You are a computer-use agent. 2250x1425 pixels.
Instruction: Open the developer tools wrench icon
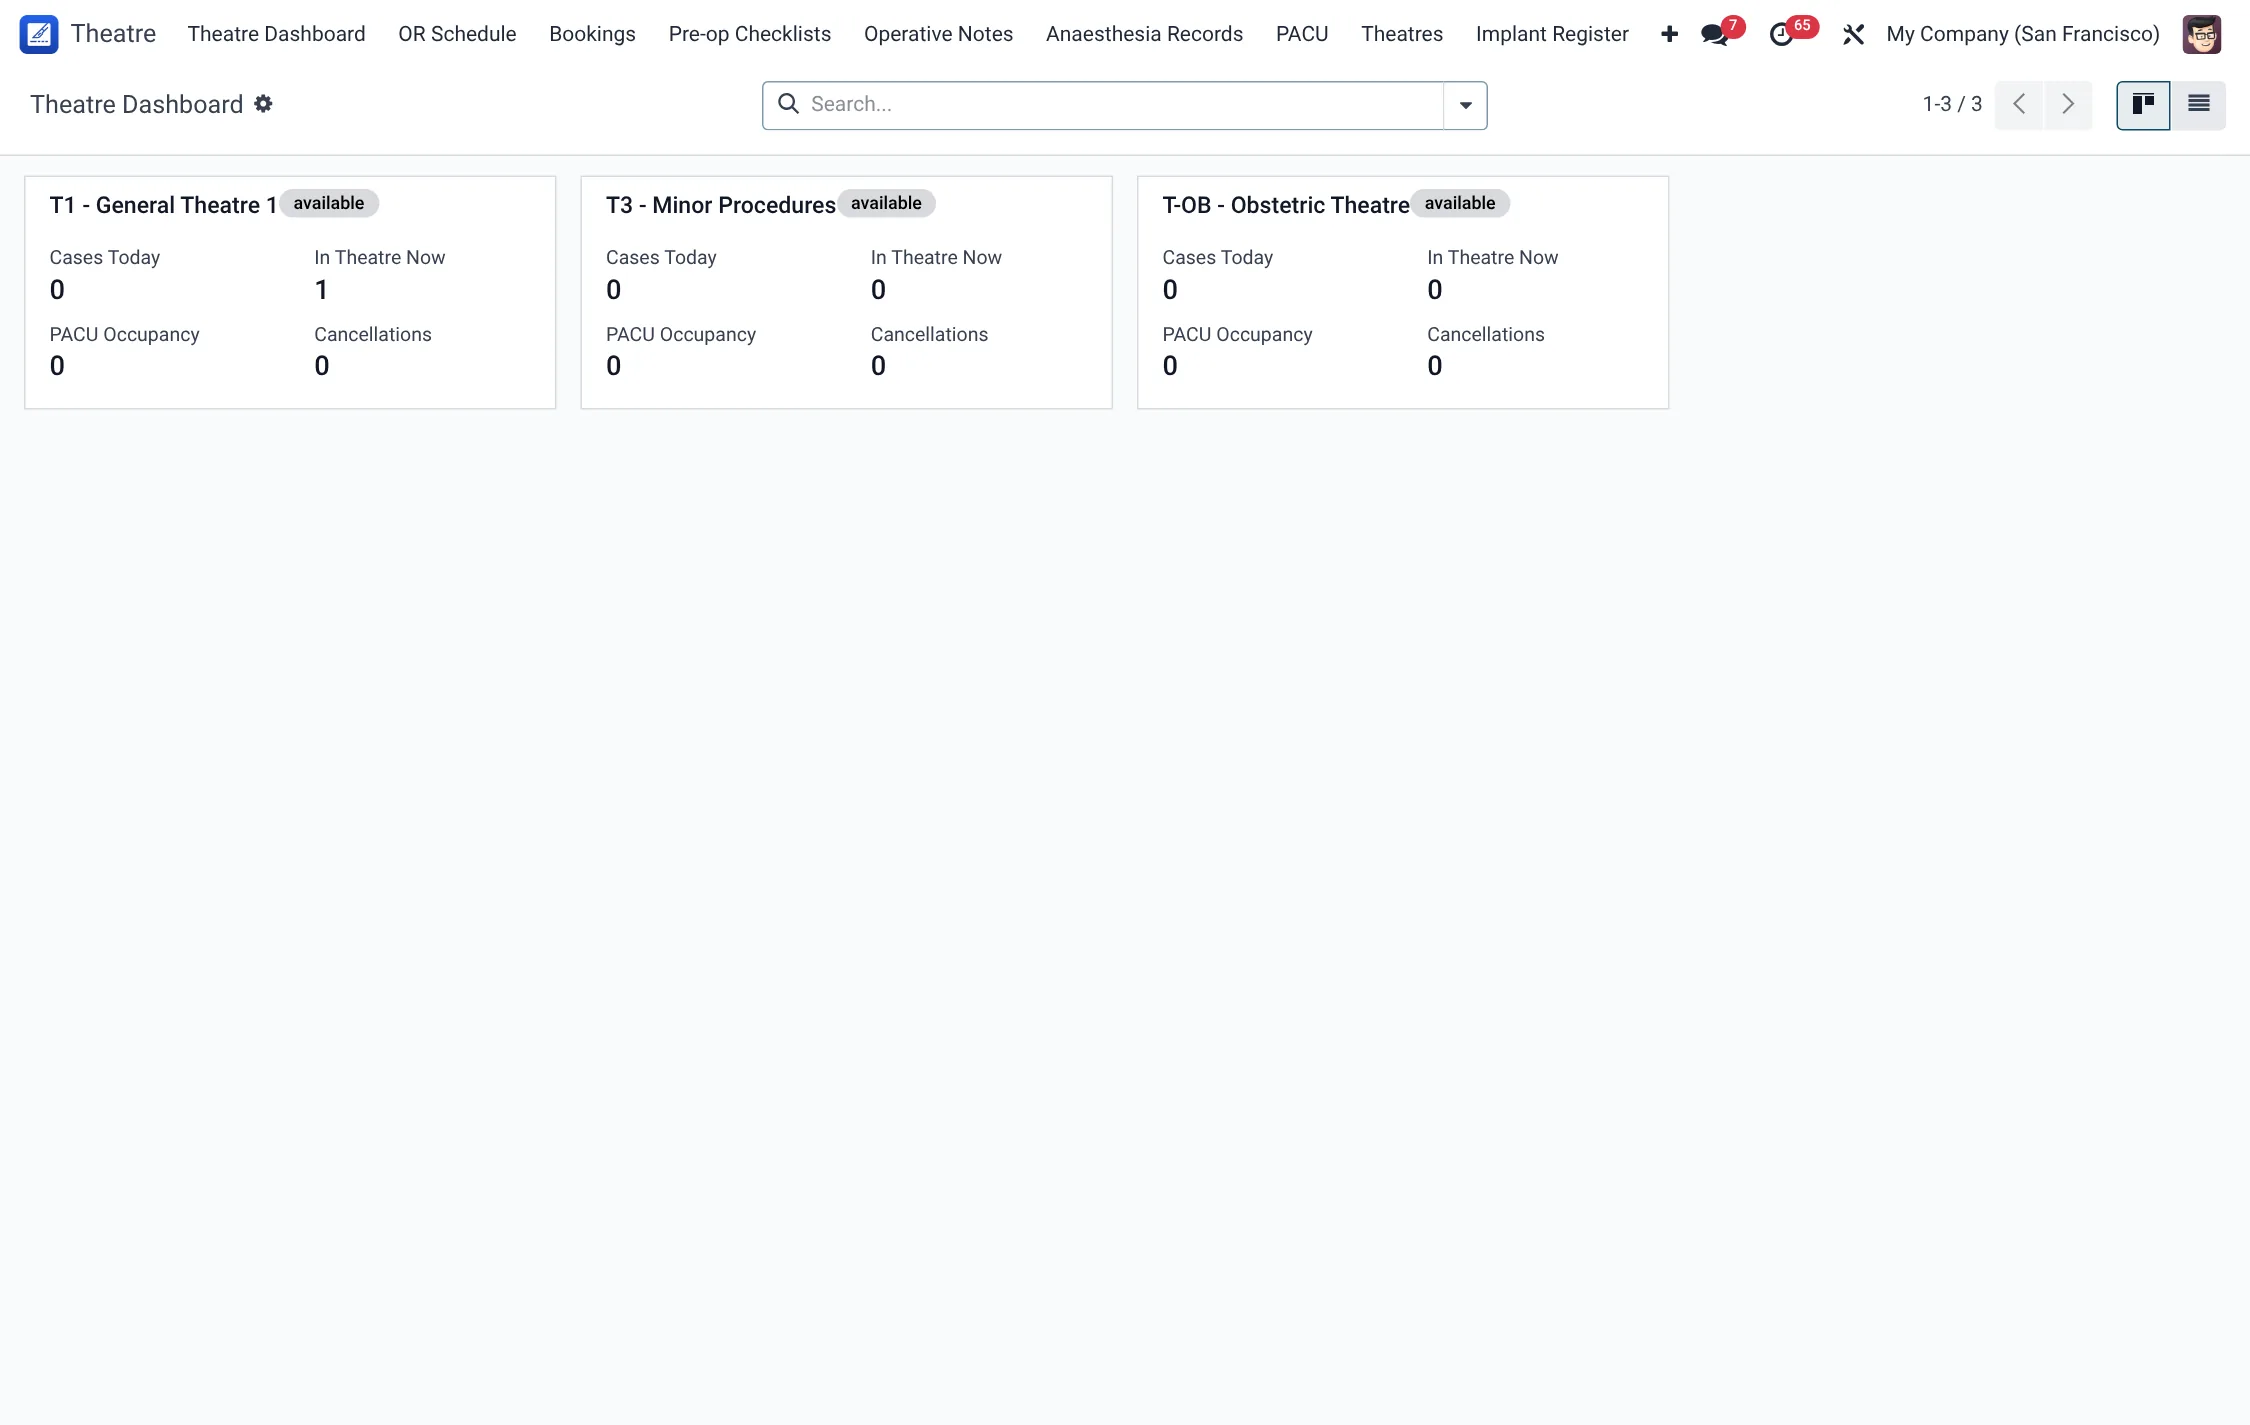[1853, 35]
